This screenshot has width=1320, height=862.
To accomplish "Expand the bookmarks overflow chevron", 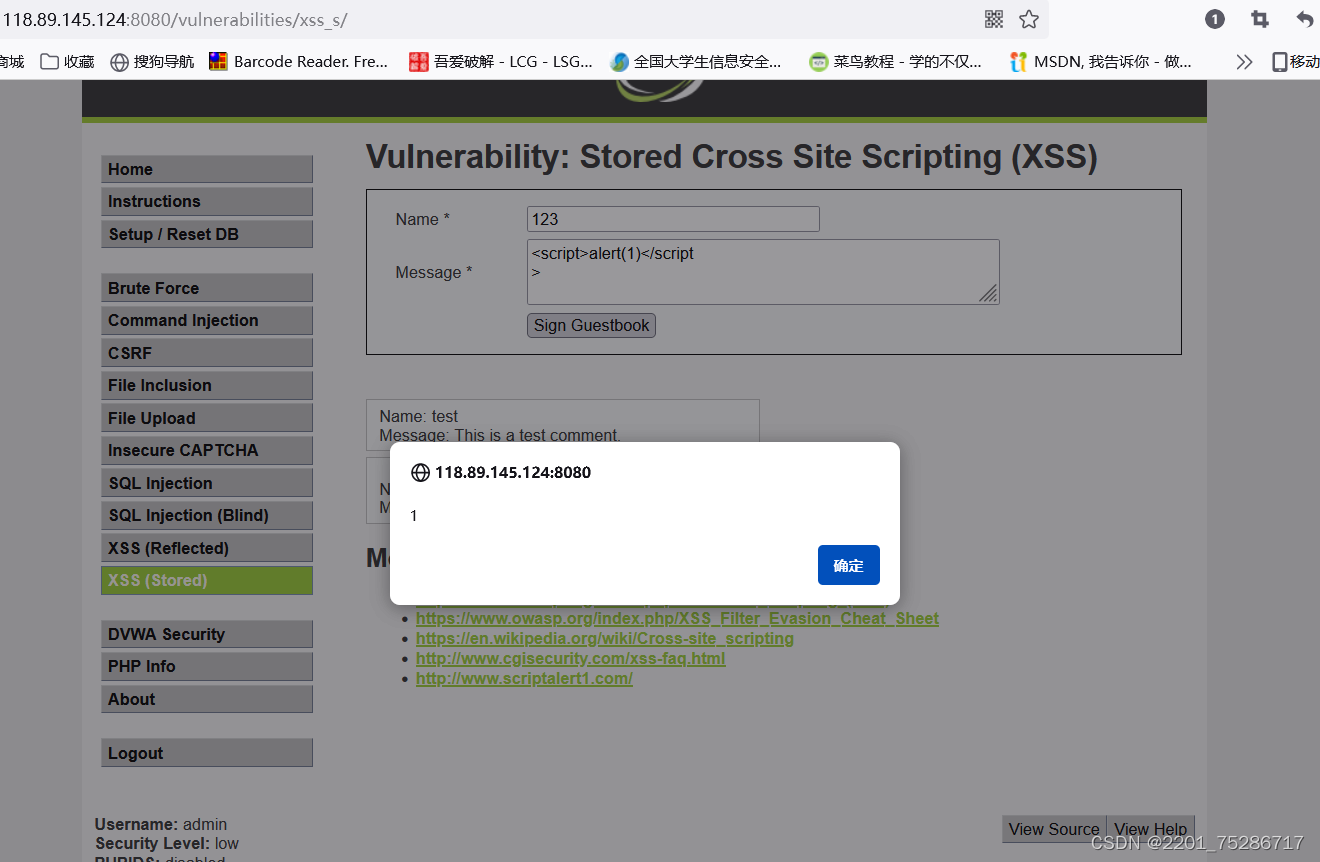I will click(1244, 62).
